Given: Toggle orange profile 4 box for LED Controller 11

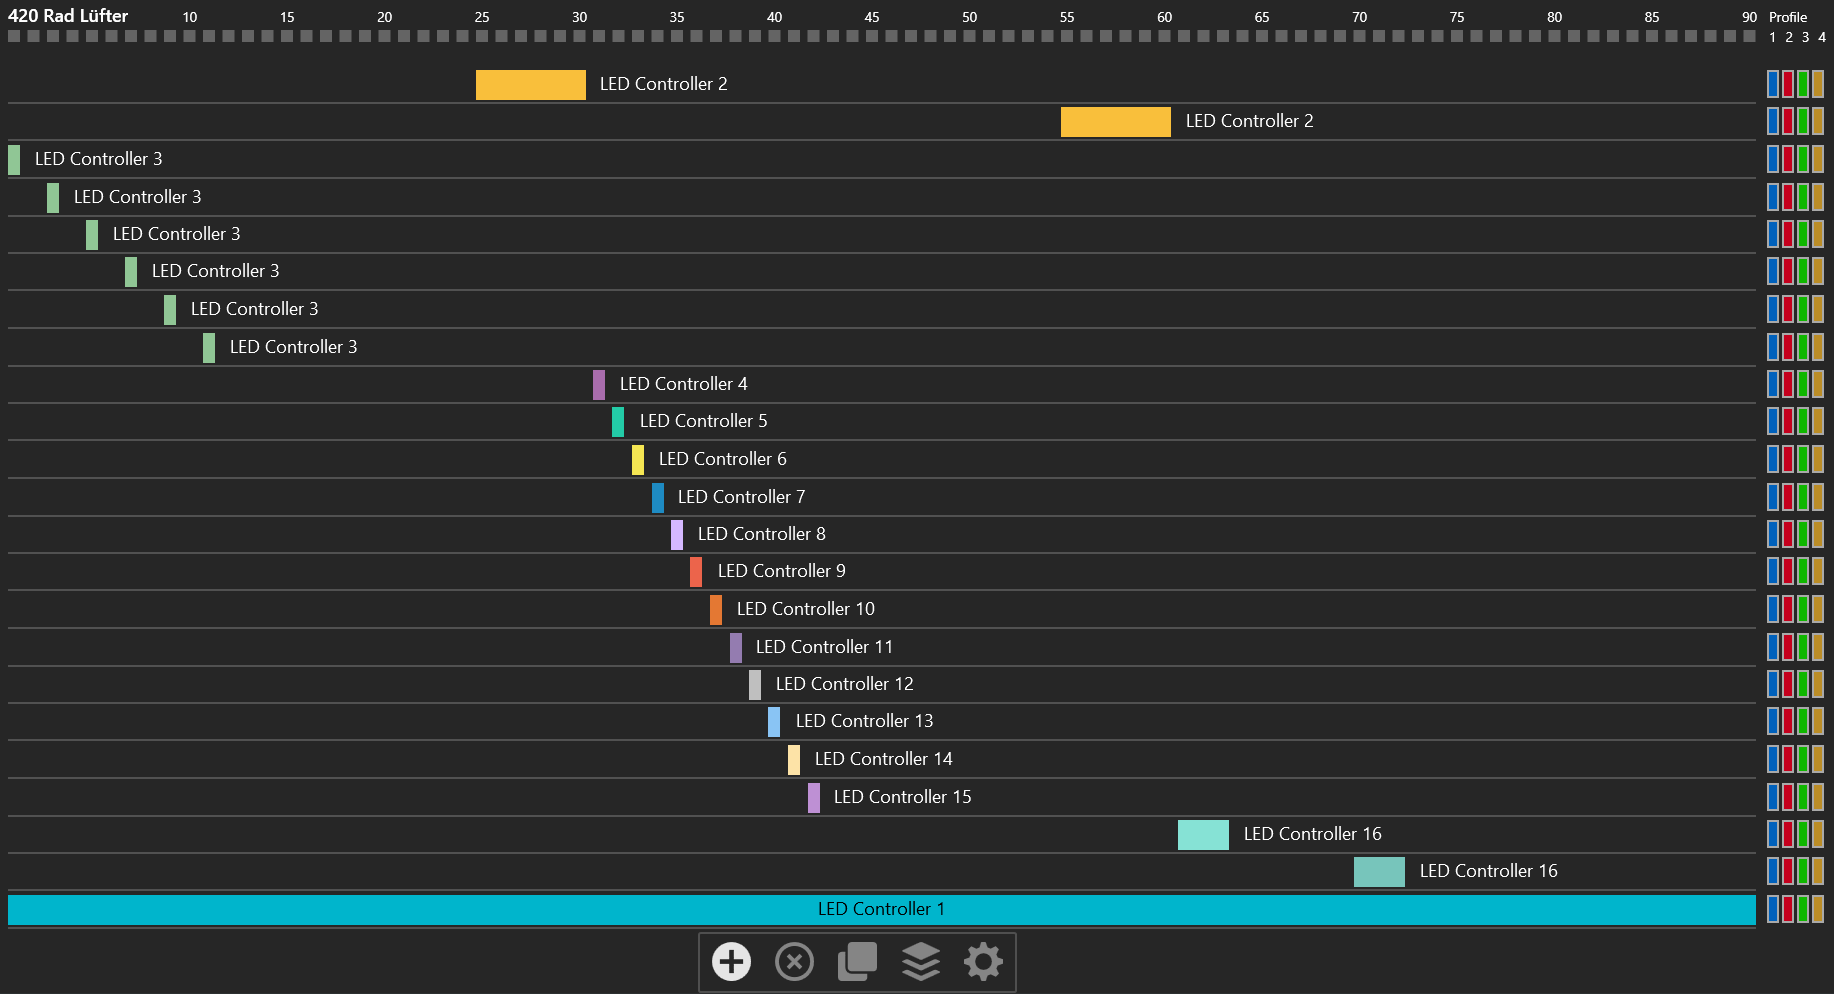Looking at the screenshot, I should [x=1818, y=647].
